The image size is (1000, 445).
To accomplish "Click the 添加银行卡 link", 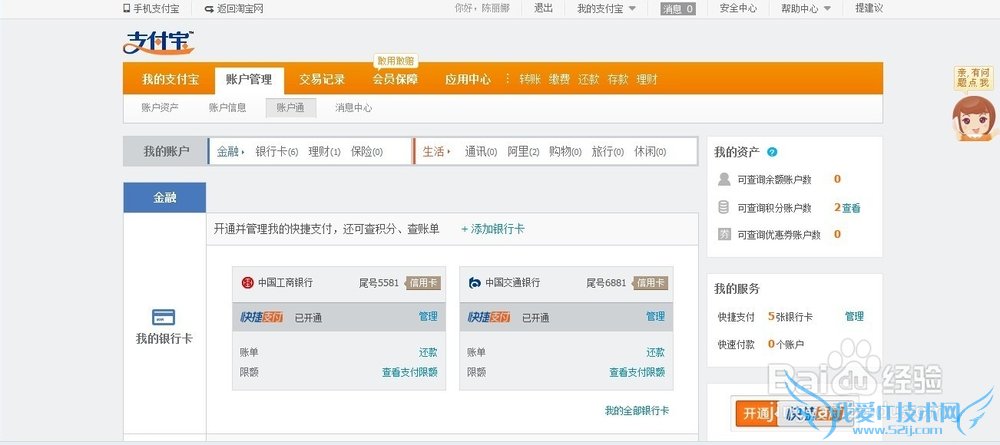I will click(x=492, y=229).
